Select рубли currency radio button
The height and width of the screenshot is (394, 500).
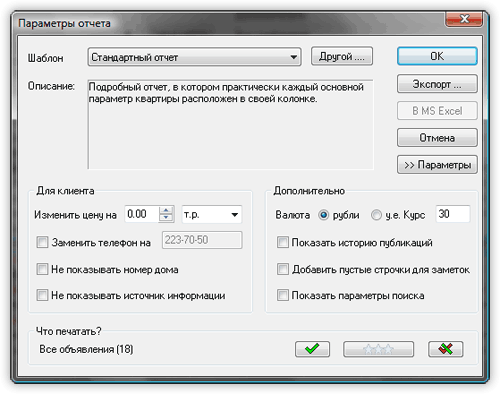tap(323, 215)
